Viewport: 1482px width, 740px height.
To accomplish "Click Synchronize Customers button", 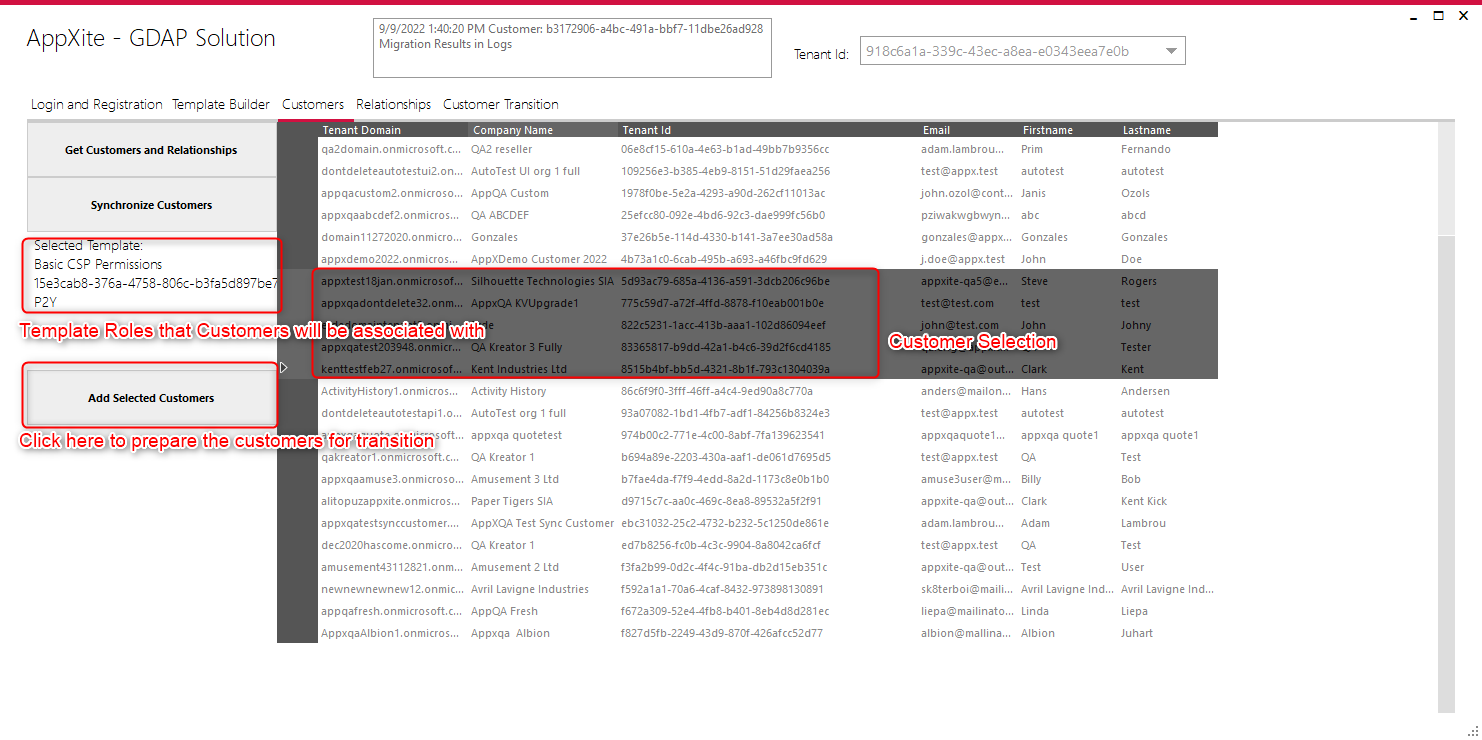I will click(151, 205).
